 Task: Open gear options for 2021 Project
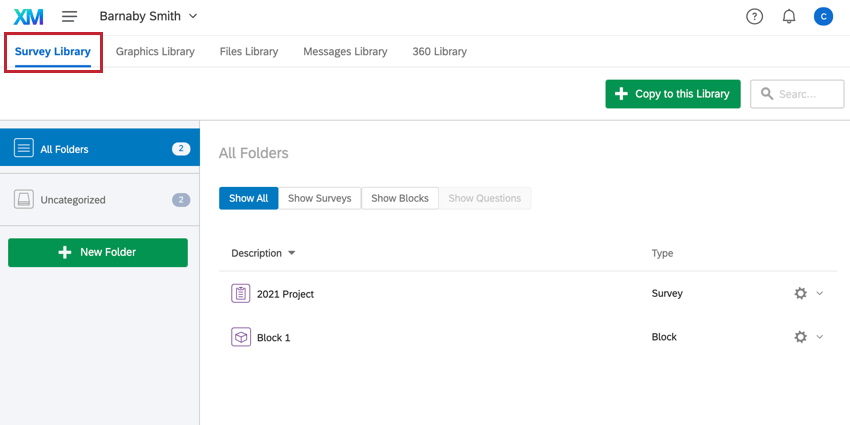tap(800, 293)
